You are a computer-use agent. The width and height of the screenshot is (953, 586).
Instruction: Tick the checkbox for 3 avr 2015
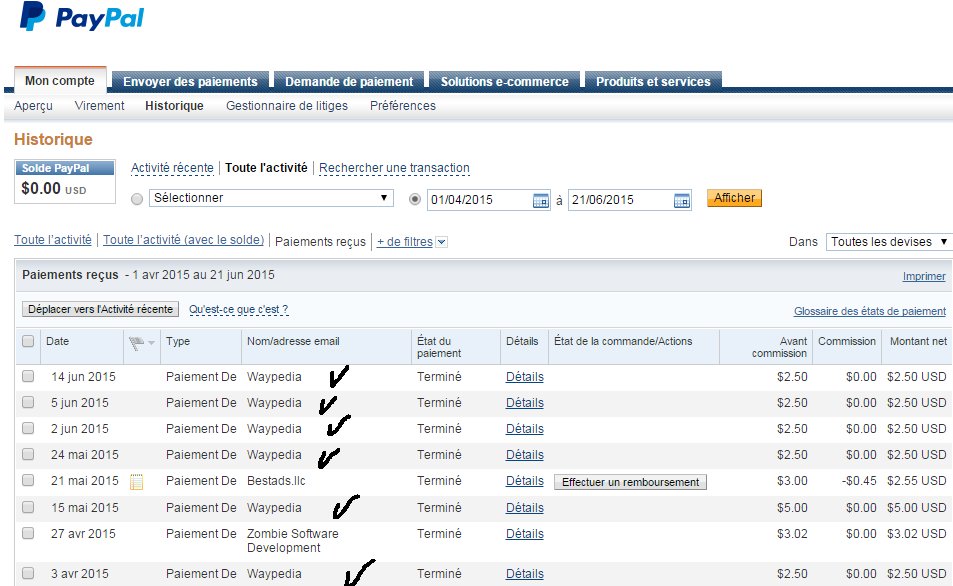(x=28, y=573)
